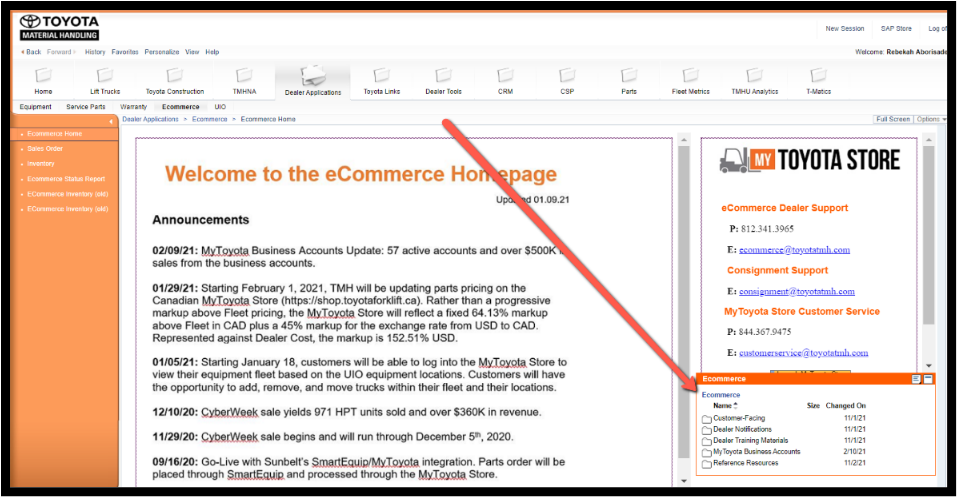Switch to the Warranty tab

click(x=133, y=107)
